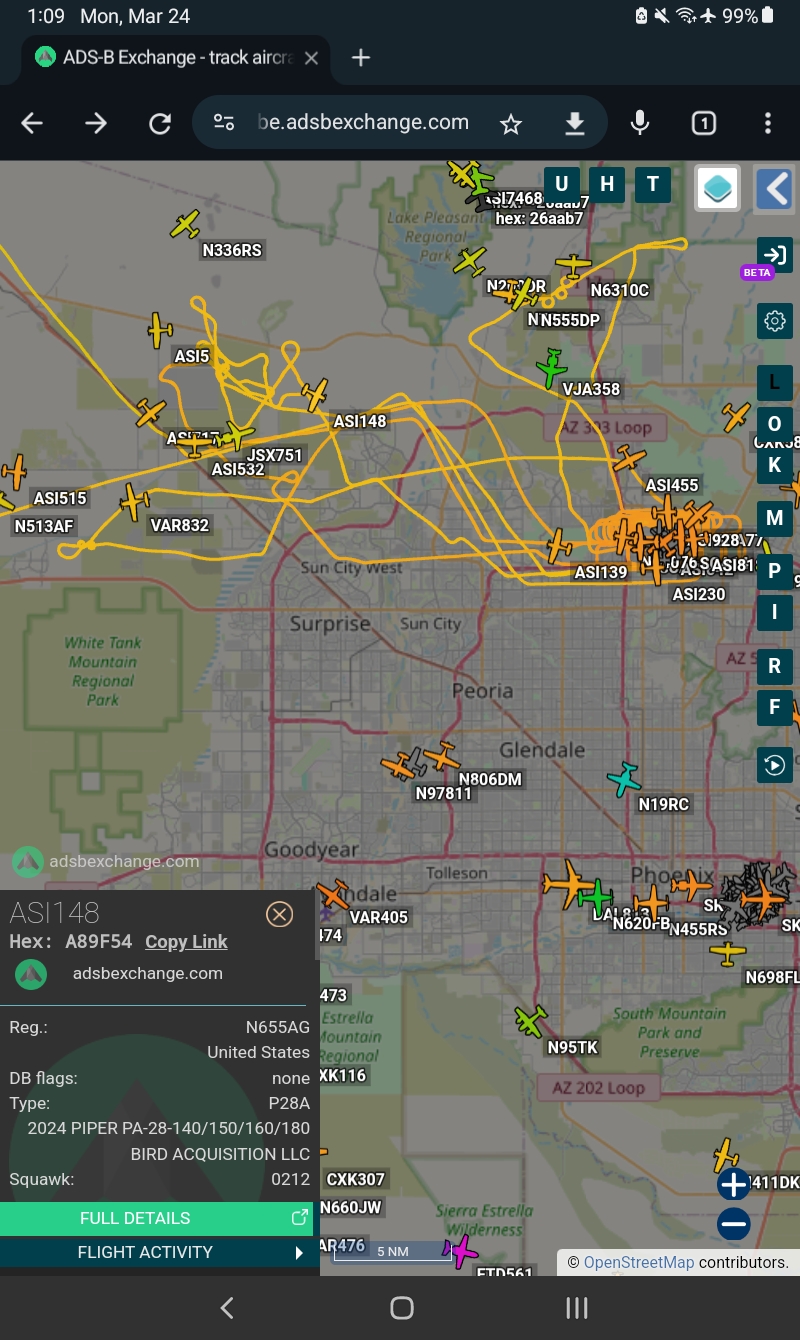The height and width of the screenshot is (1340, 800).
Task: Toggle the M map option button
Action: click(x=774, y=518)
